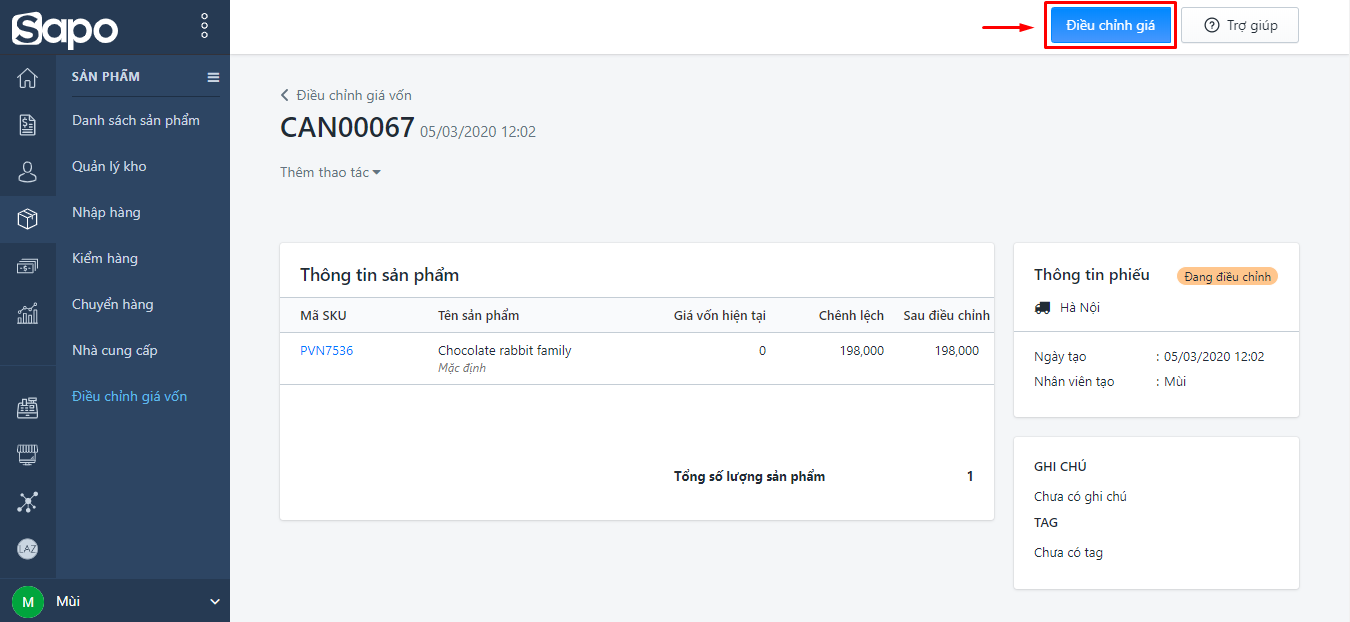Open SKU link PVN7536
Image resolution: width=1350 pixels, height=622 pixels.
(326, 351)
